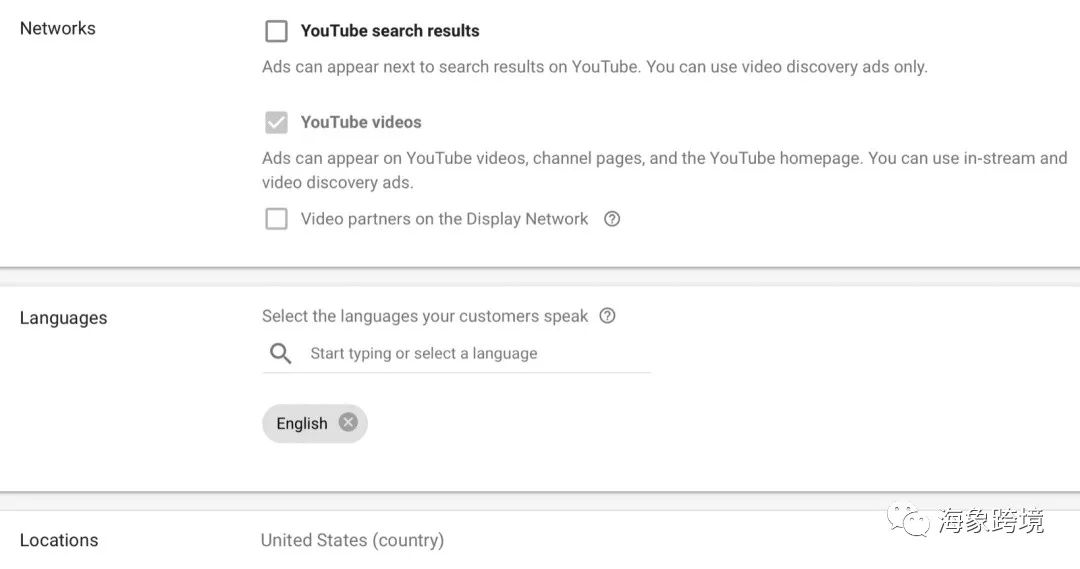Image resolution: width=1080 pixels, height=569 pixels.
Task: Click the YouTube search results label text
Action: 390,31
